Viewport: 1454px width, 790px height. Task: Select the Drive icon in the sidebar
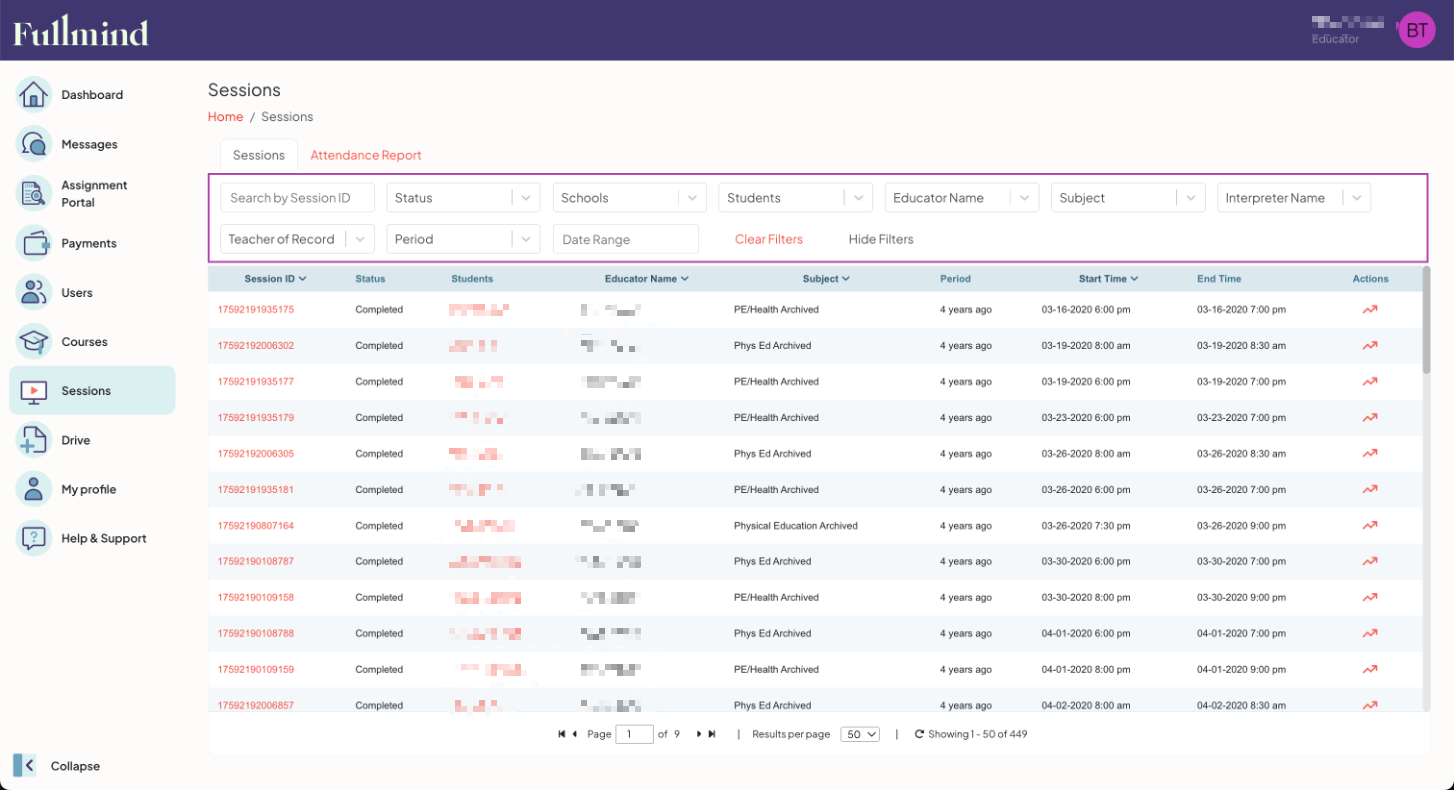click(x=35, y=440)
